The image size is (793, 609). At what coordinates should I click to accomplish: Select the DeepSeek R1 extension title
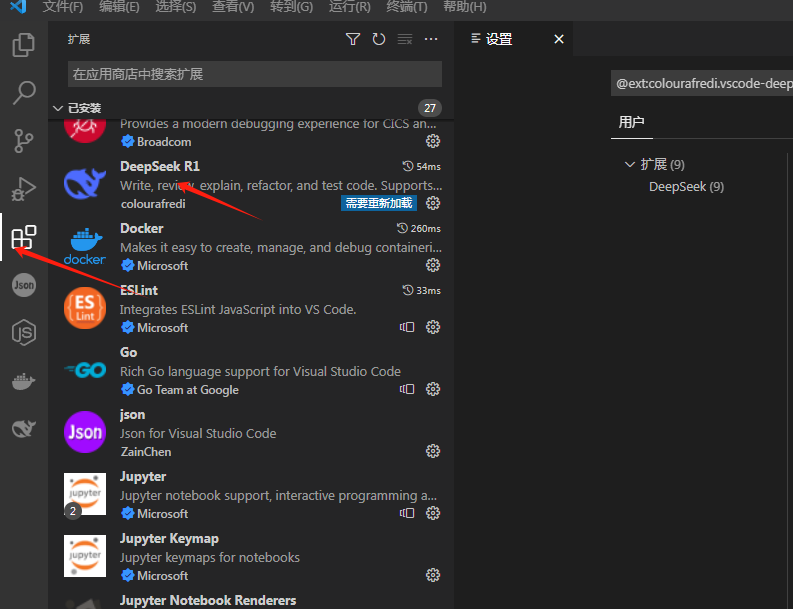tap(160, 166)
